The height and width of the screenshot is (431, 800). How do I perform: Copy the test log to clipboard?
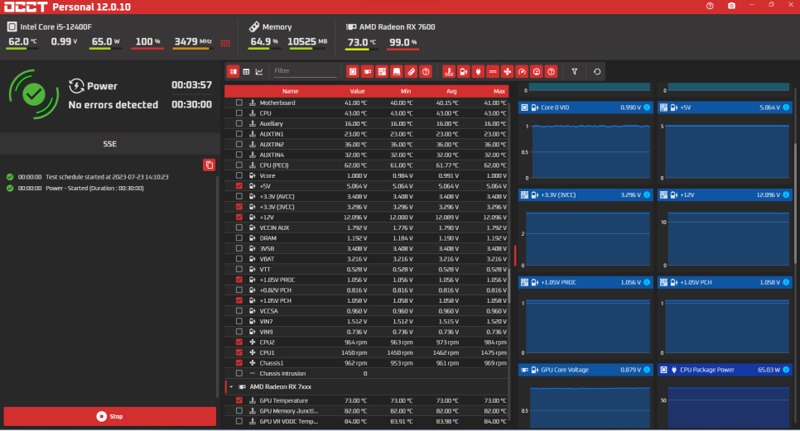[209, 165]
